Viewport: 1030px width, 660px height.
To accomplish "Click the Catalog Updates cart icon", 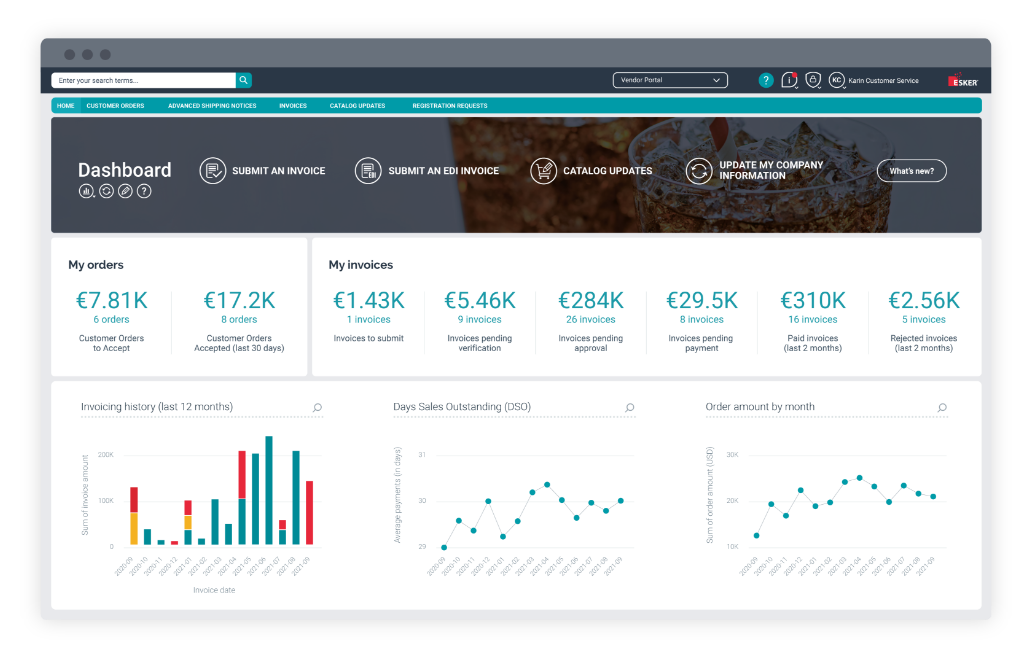I will [x=543, y=171].
